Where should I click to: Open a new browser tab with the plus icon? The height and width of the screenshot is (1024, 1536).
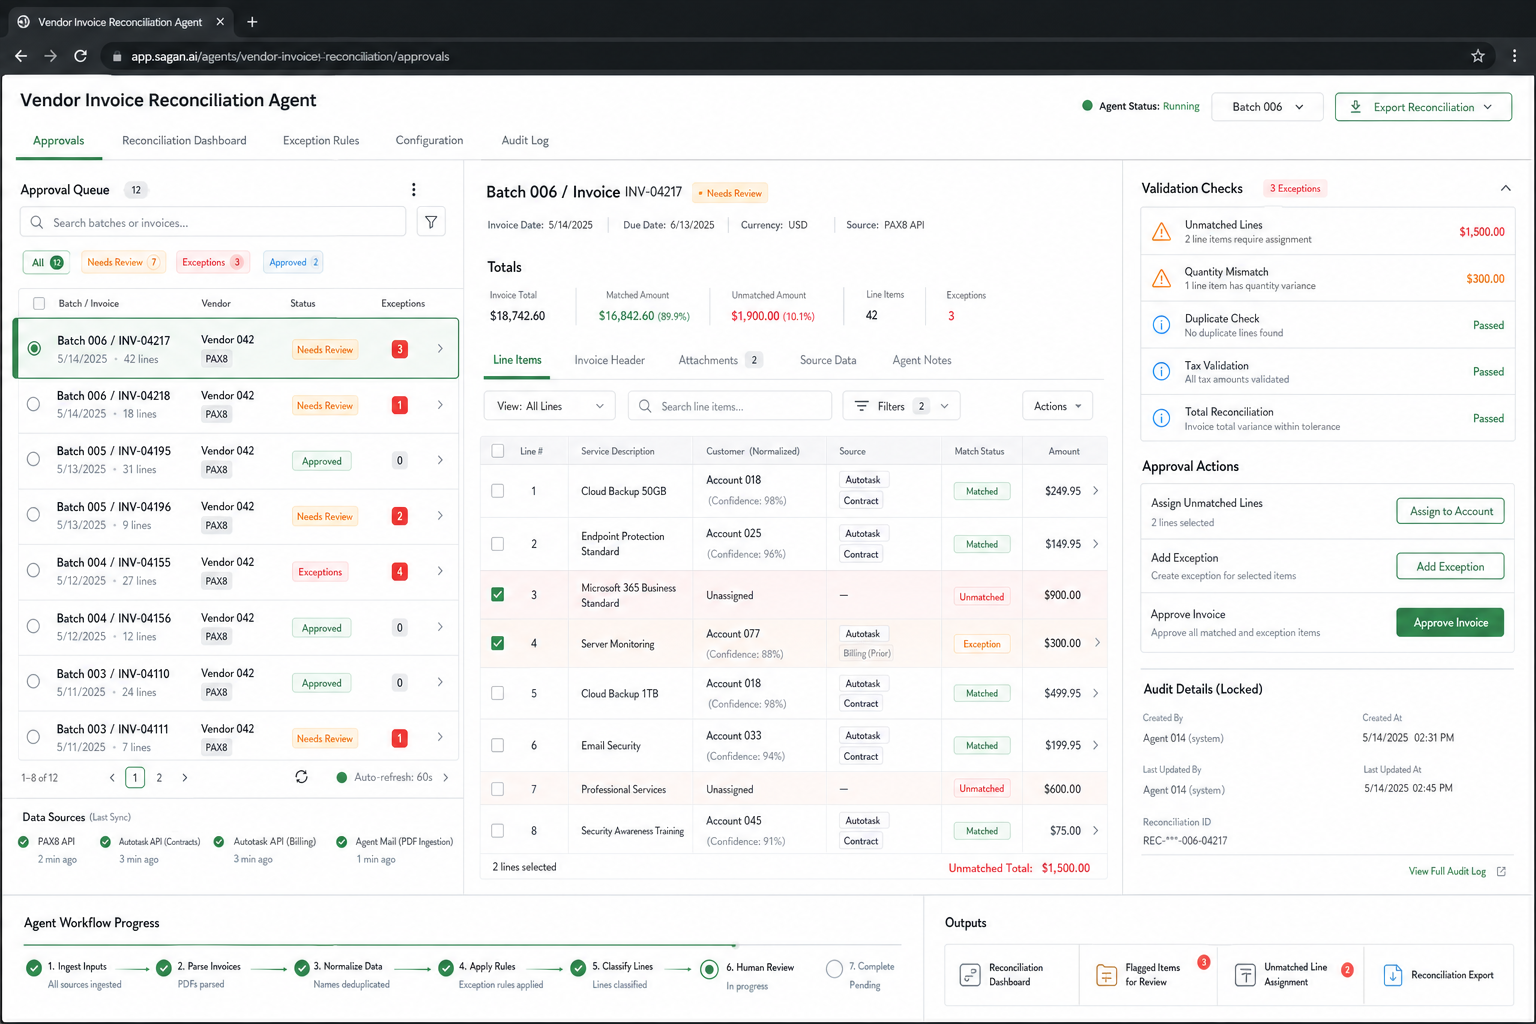(x=252, y=21)
